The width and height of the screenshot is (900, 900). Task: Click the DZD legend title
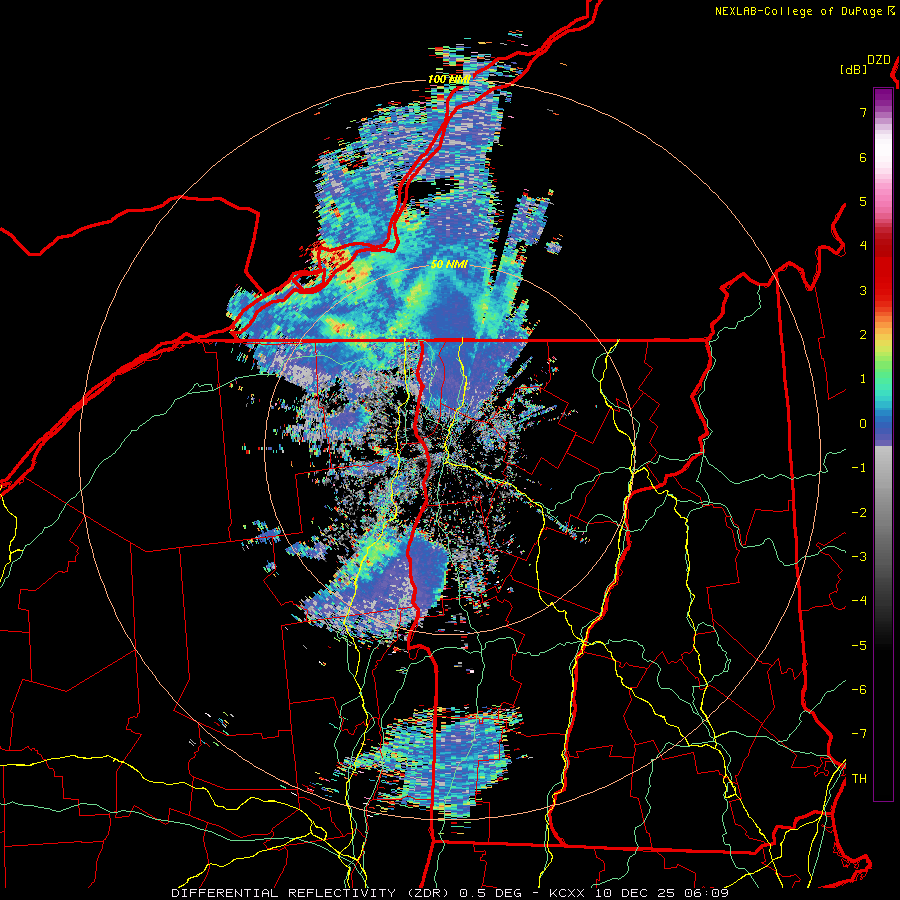click(879, 60)
